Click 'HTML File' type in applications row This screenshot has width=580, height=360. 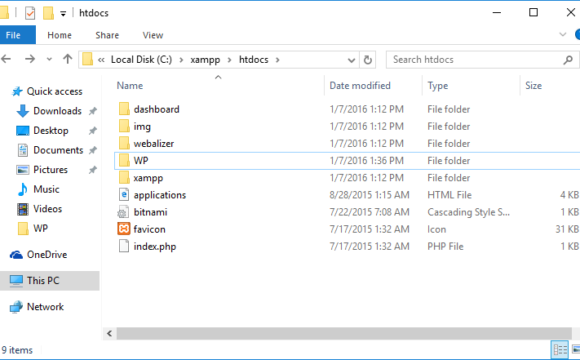[x=449, y=195]
